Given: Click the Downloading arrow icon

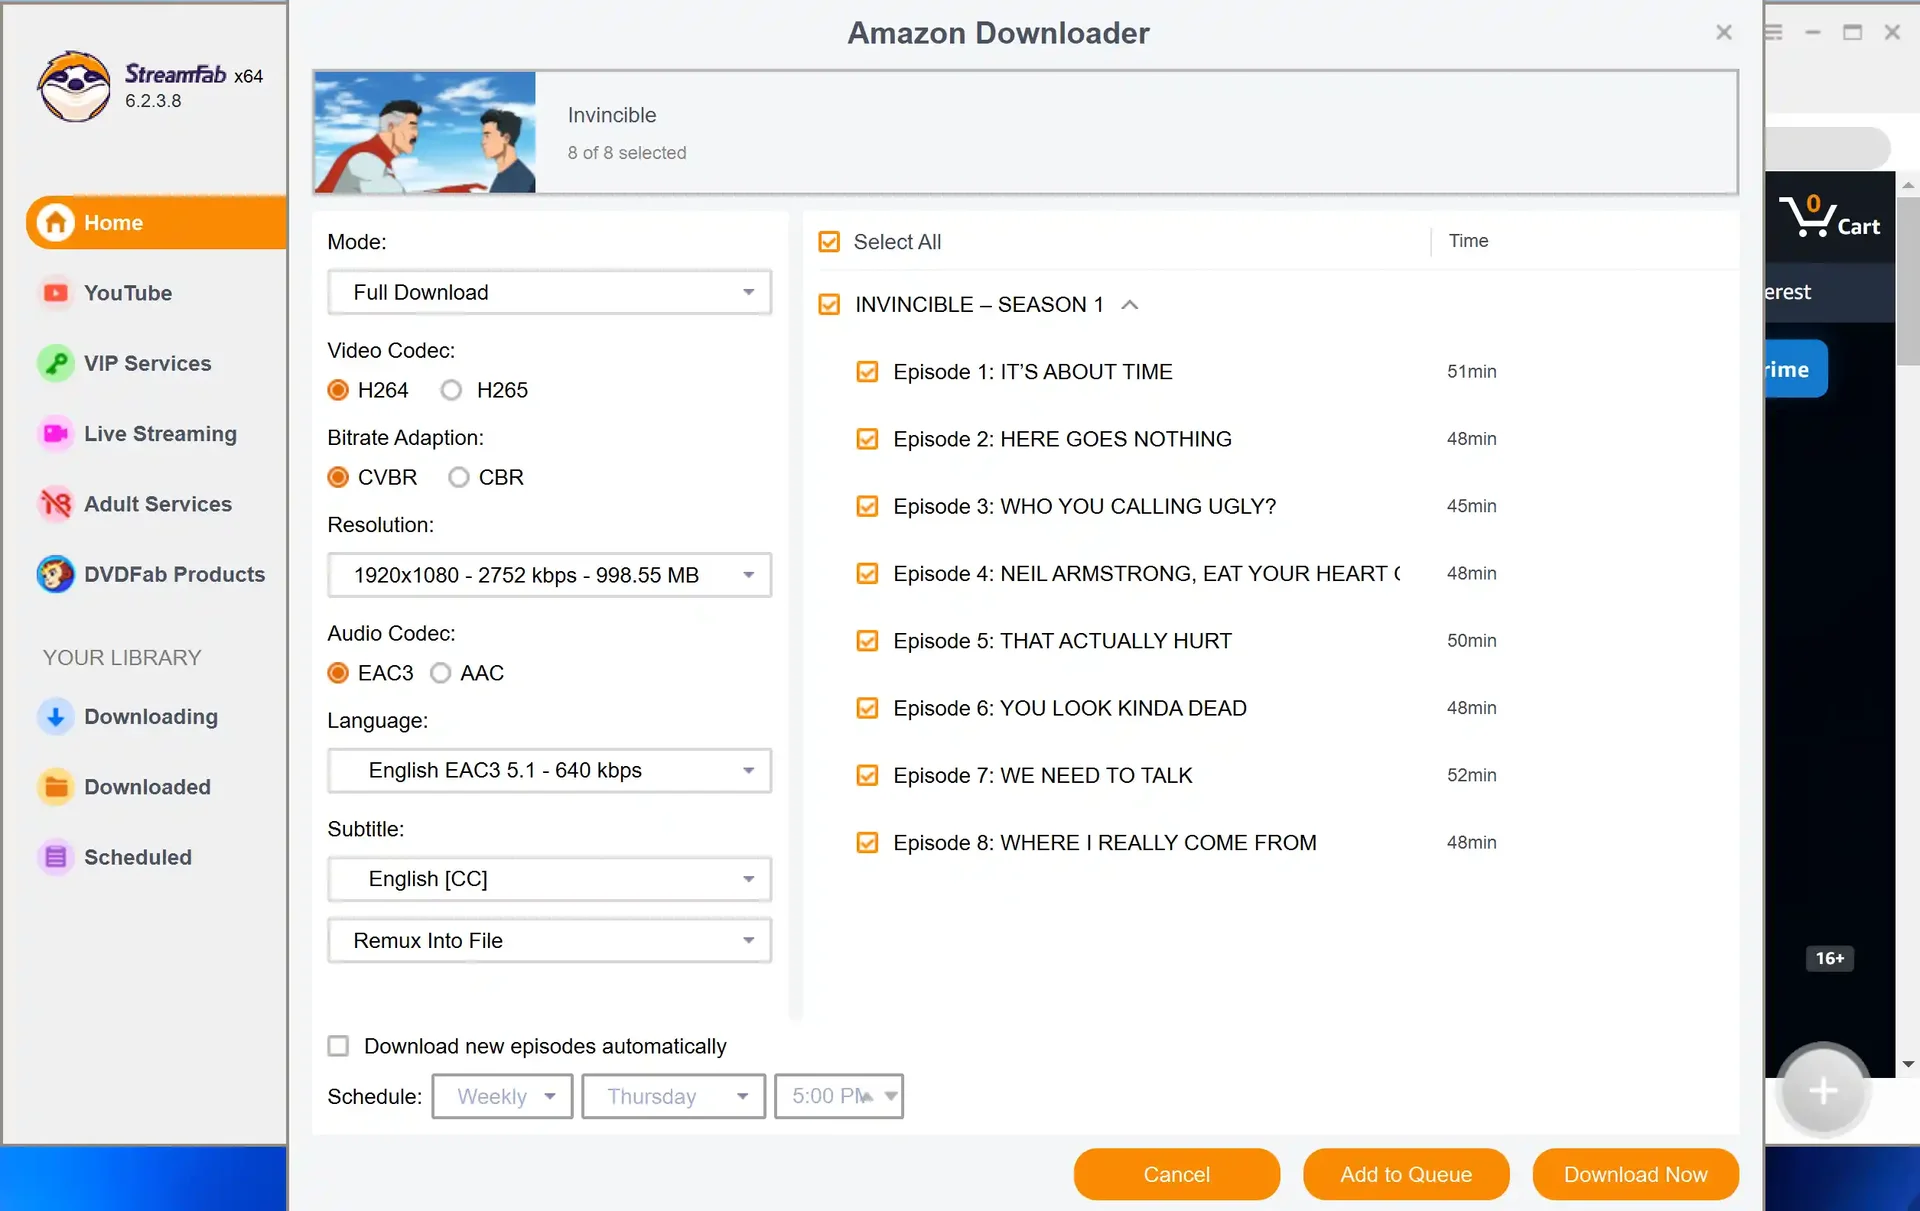Looking at the screenshot, I should 56,717.
